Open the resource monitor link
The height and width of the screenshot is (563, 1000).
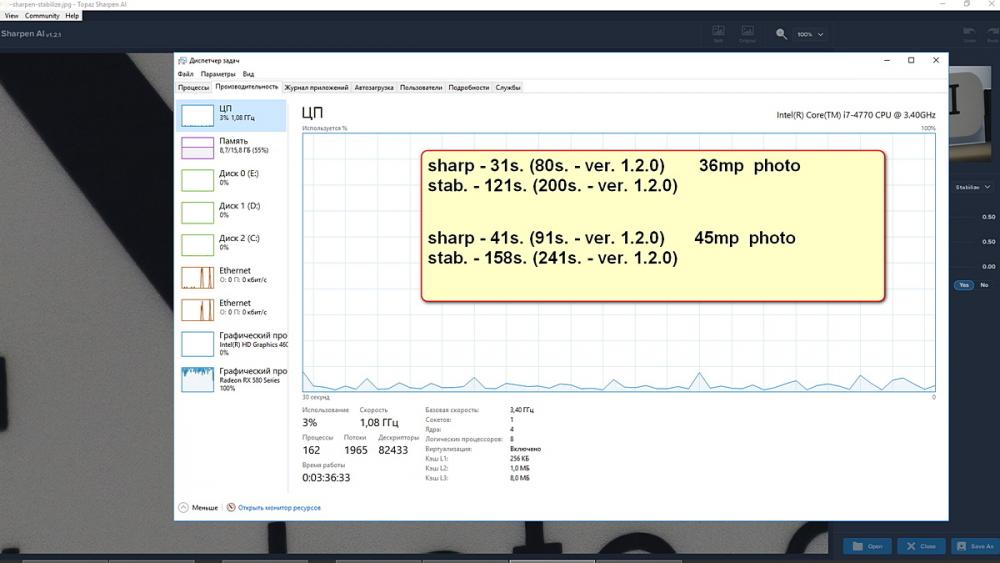(x=279, y=508)
